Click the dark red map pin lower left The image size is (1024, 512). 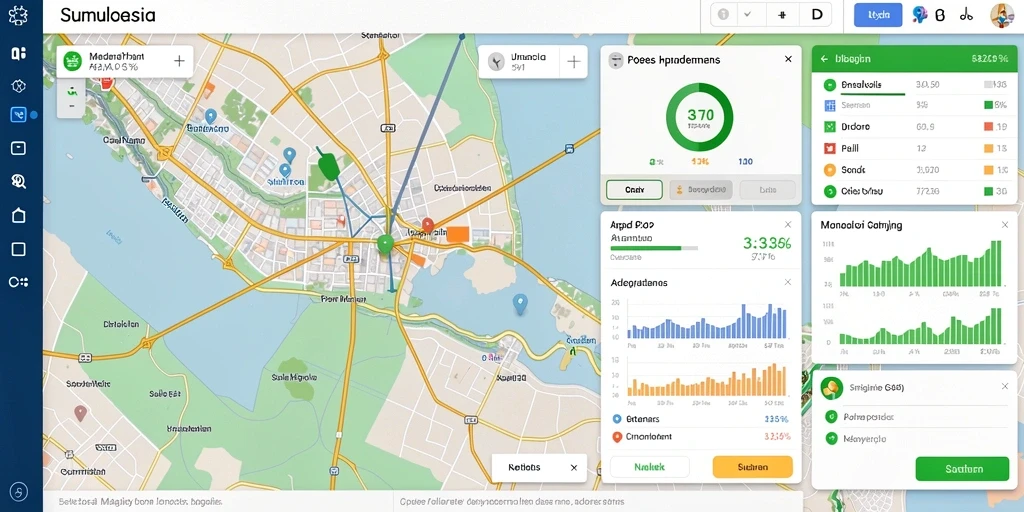80,413
